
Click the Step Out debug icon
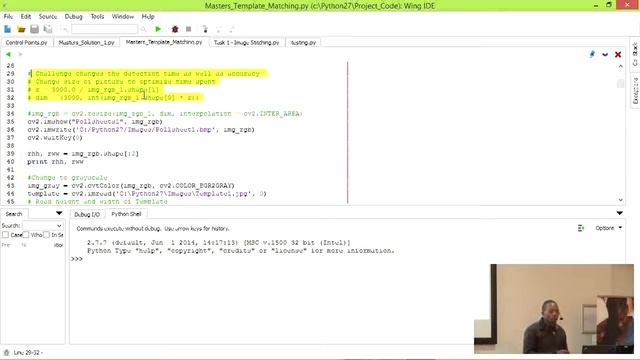tap(232, 29)
